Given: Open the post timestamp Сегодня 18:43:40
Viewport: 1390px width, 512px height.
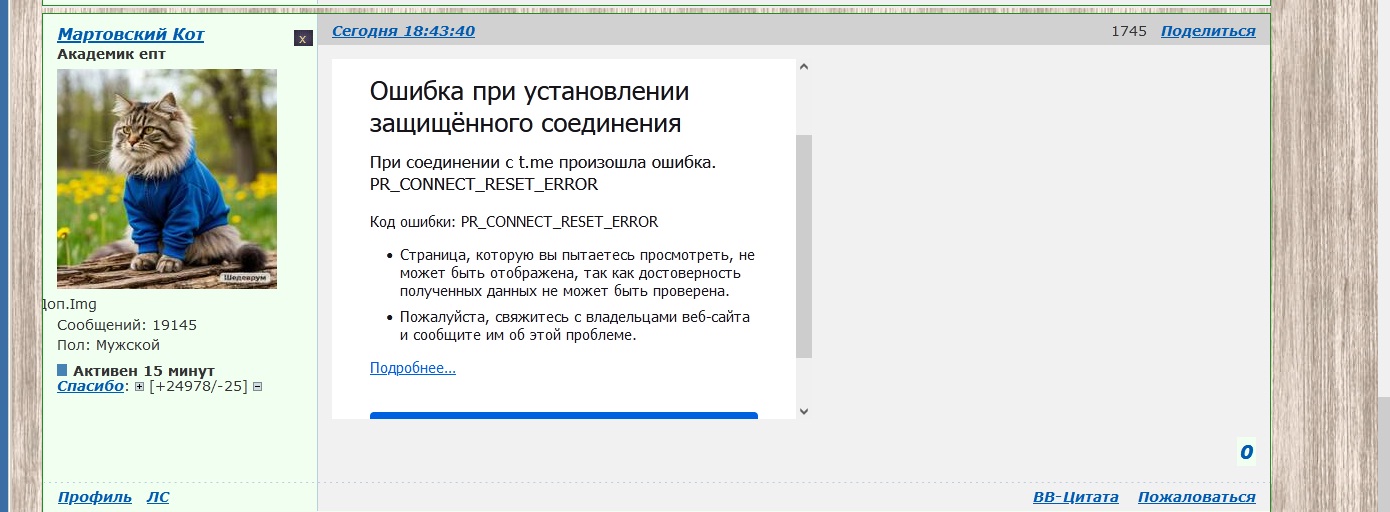Looking at the screenshot, I should [x=403, y=31].
